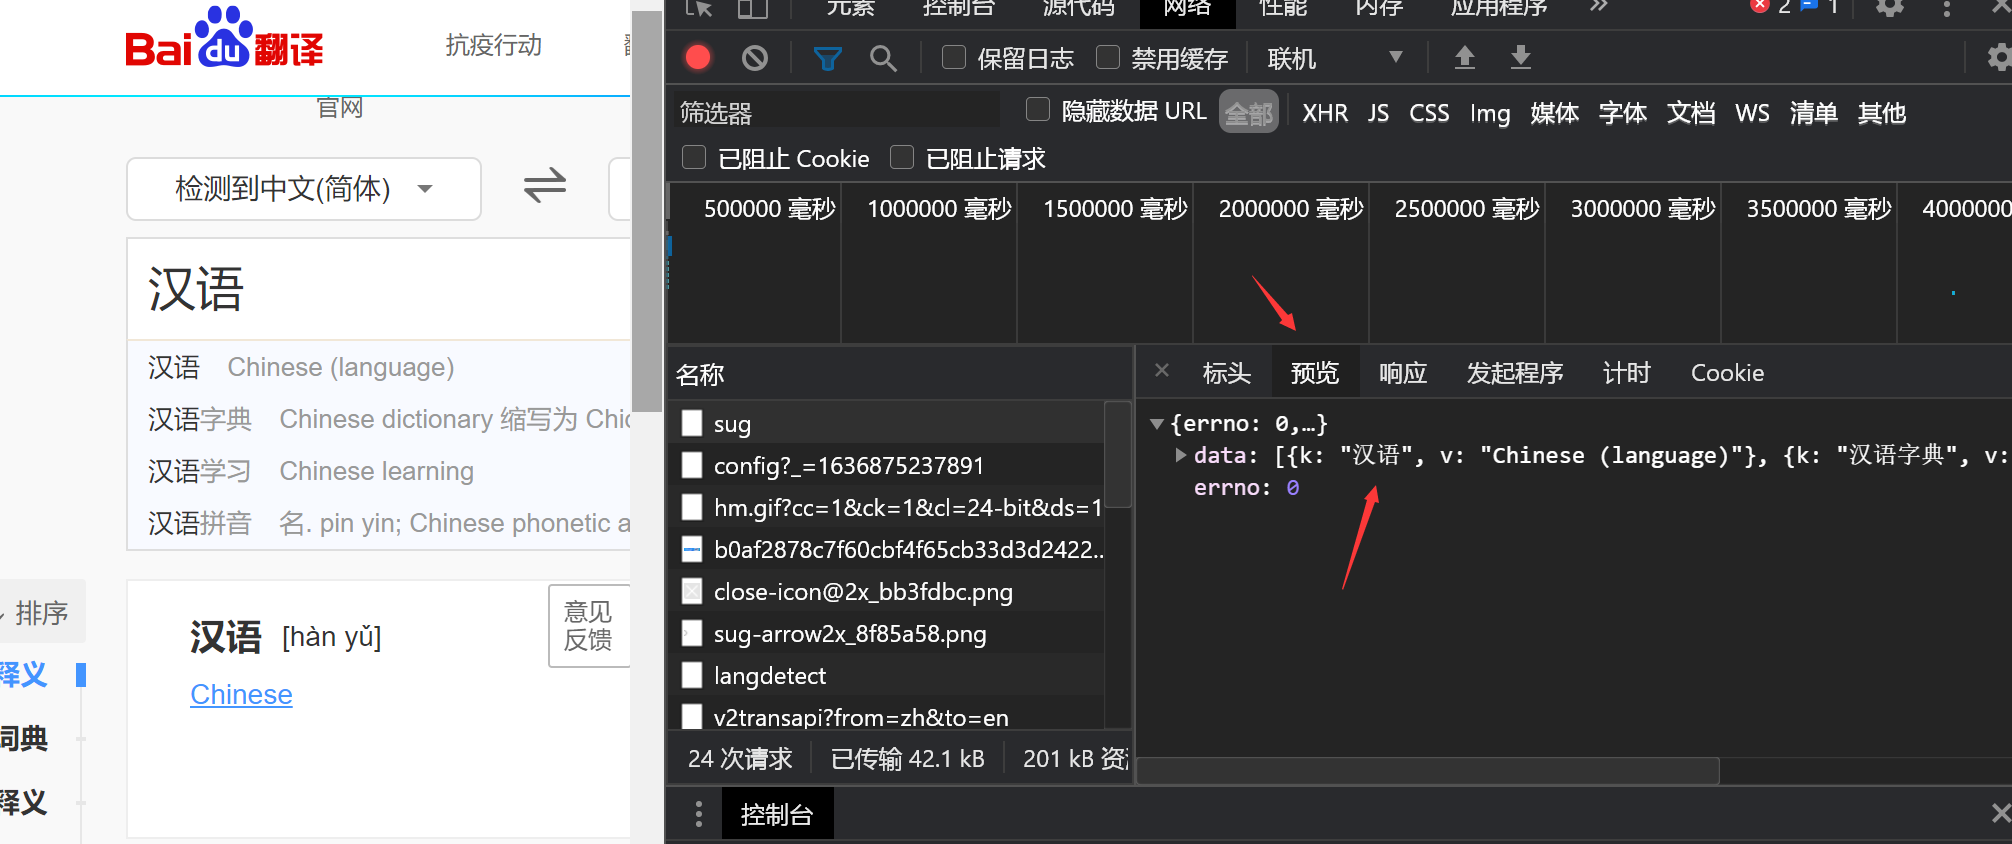This screenshot has width=2012, height=844.
Task: Show more DevTools tabs chevron
Action: pos(1599,6)
